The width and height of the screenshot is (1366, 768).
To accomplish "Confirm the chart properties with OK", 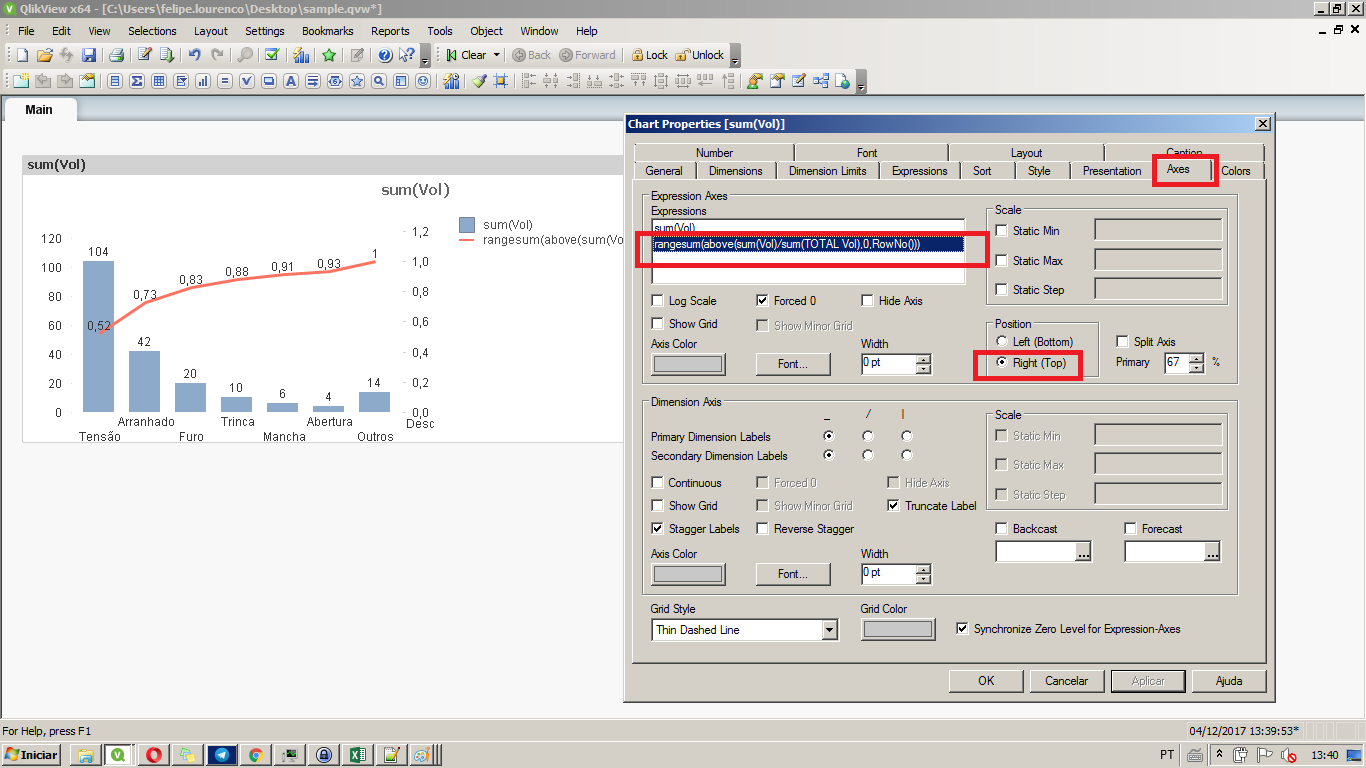I will click(986, 681).
